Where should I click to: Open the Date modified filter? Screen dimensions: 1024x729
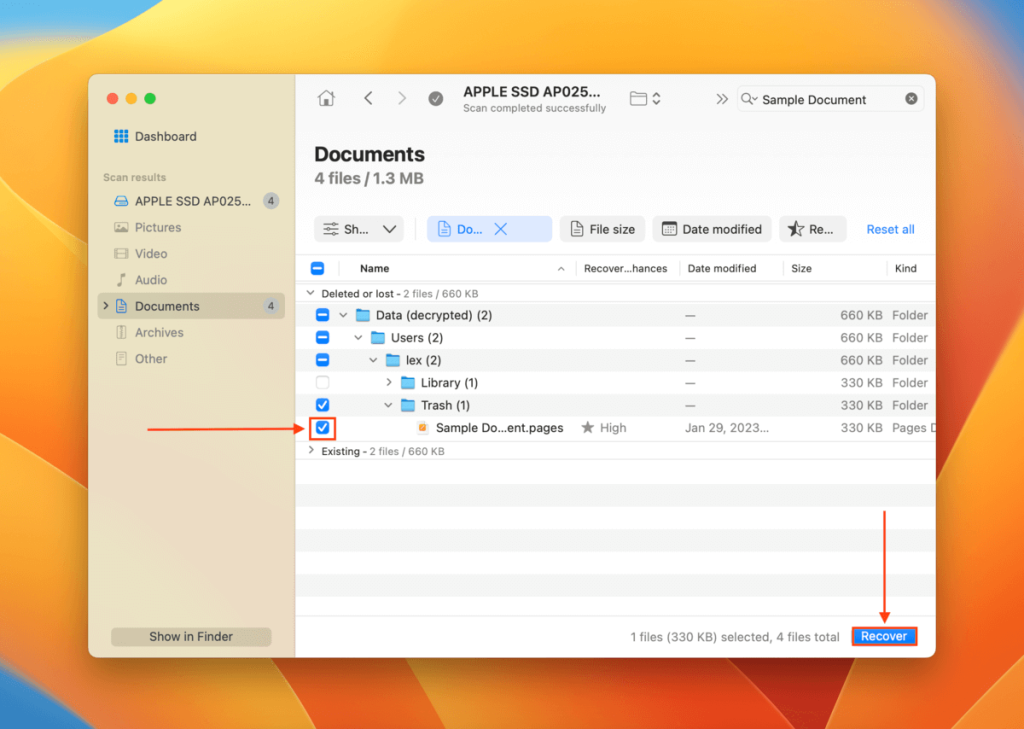click(712, 228)
